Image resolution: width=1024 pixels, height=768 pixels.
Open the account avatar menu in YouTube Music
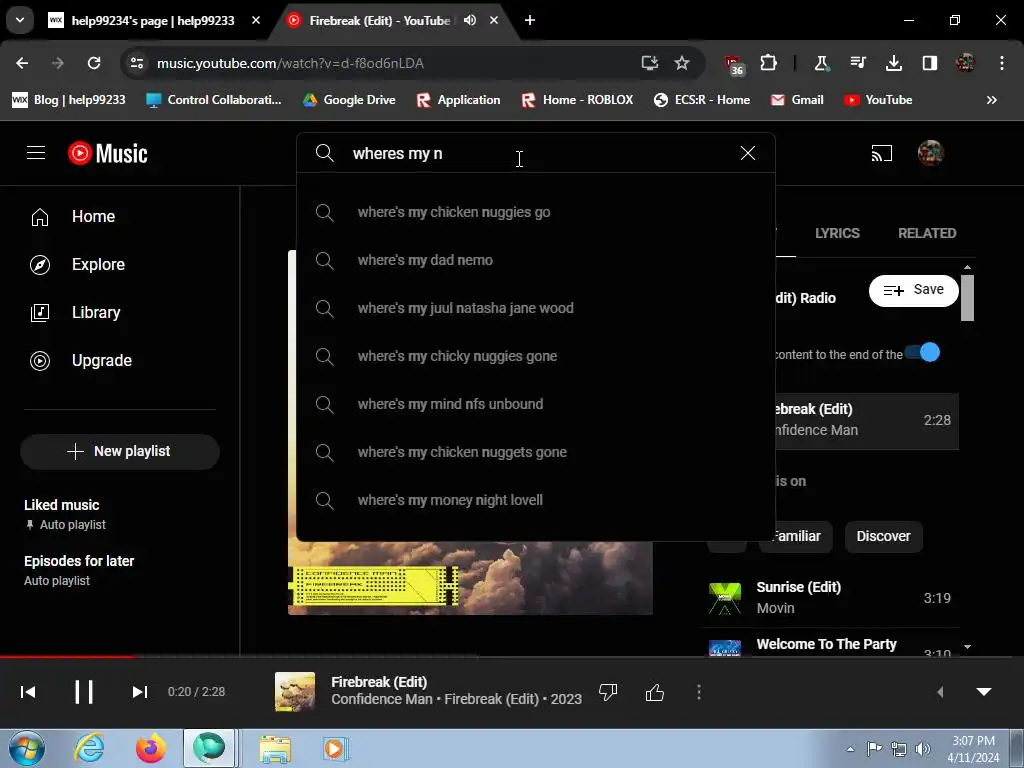(x=930, y=153)
